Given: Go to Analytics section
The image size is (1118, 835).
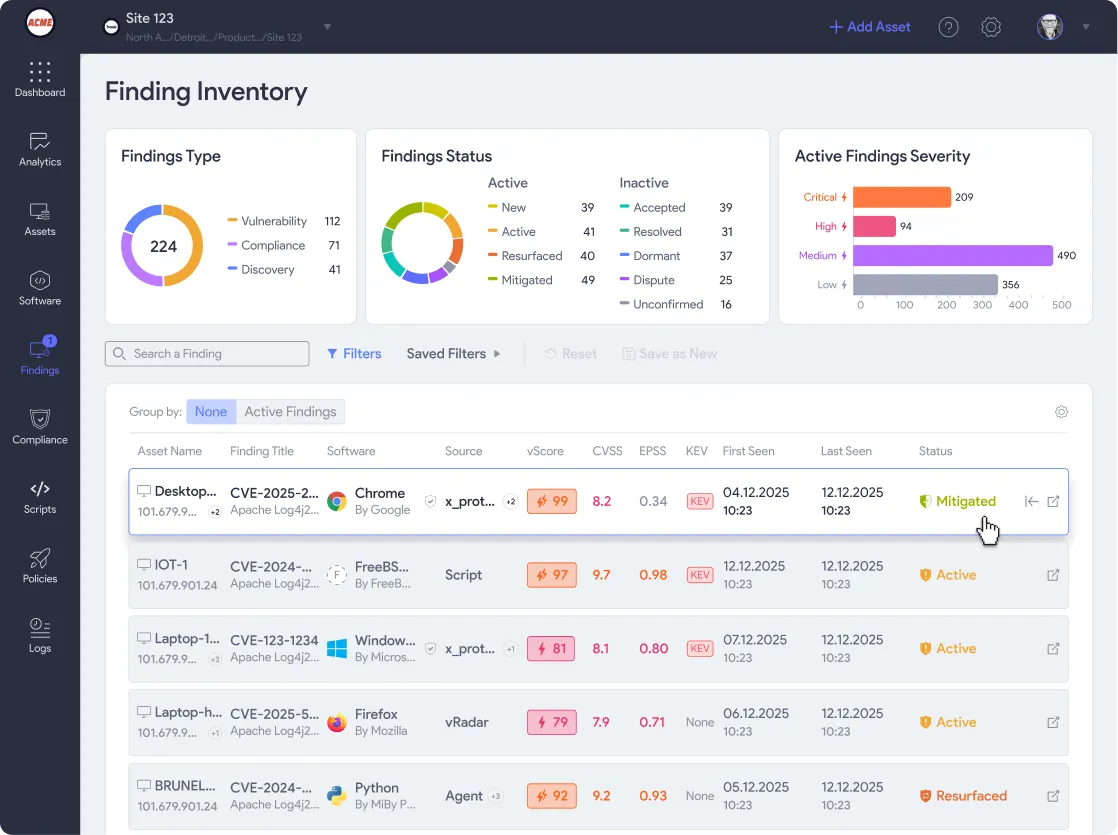Looking at the screenshot, I should click(40, 149).
